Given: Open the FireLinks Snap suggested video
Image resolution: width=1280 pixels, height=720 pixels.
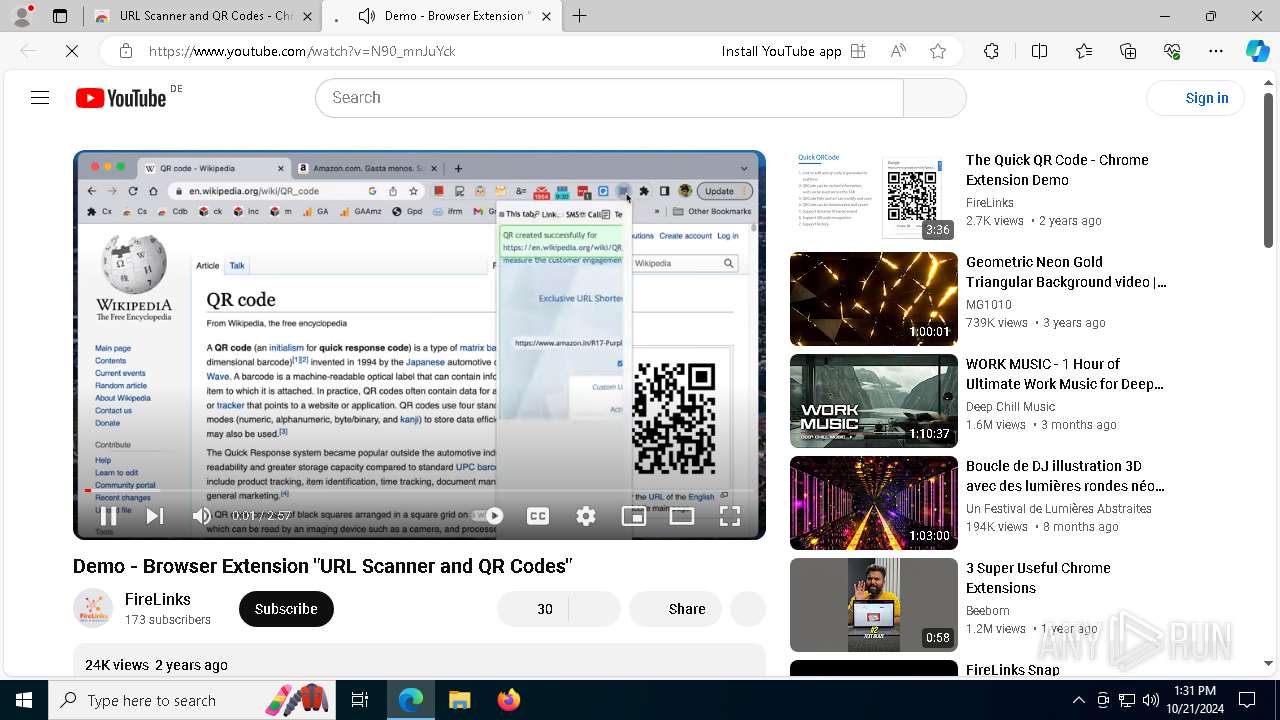Looking at the screenshot, I should 1012,670.
